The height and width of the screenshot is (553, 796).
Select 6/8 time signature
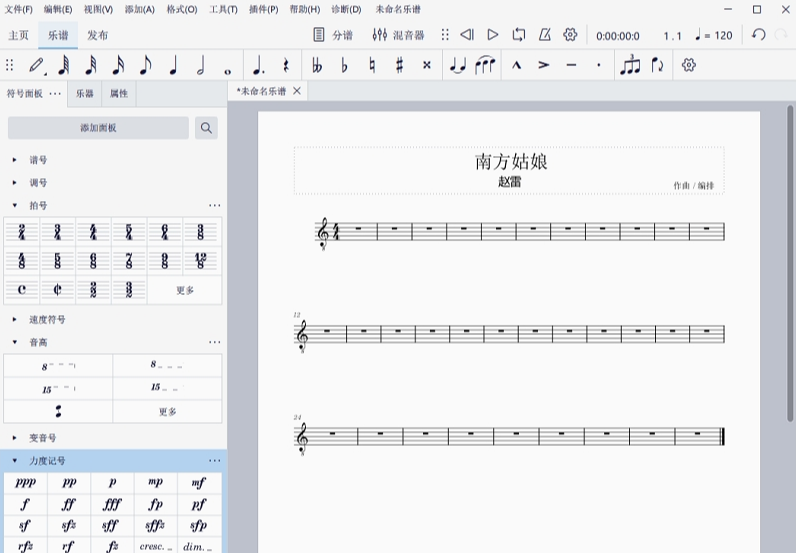93,261
